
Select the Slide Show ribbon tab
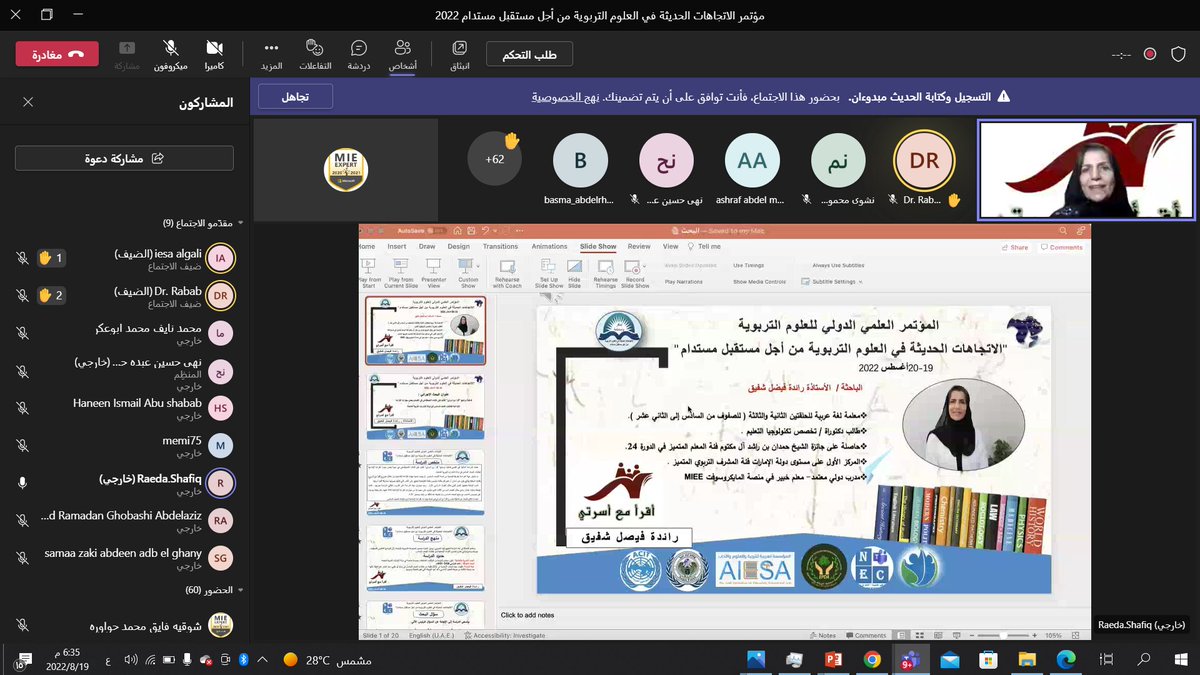597,246
